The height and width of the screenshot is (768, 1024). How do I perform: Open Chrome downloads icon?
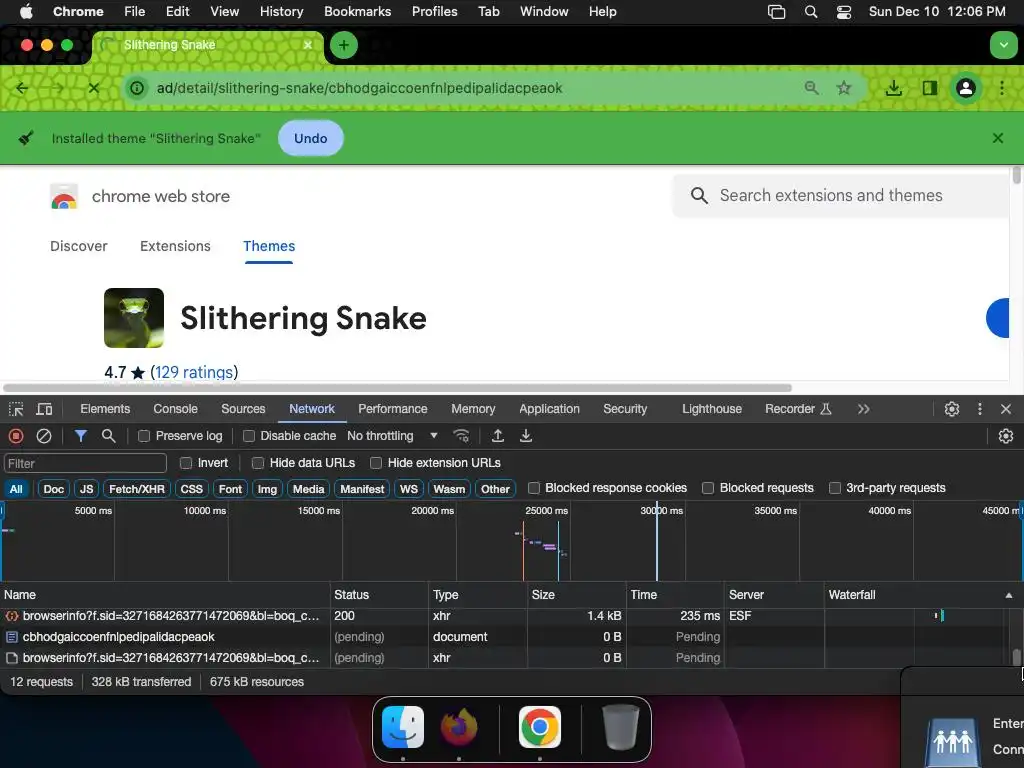point(894,88)
